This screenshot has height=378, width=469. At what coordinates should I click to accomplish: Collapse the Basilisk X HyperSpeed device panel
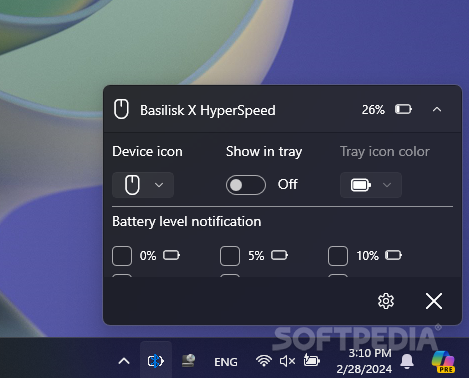(x=437, y=109)
